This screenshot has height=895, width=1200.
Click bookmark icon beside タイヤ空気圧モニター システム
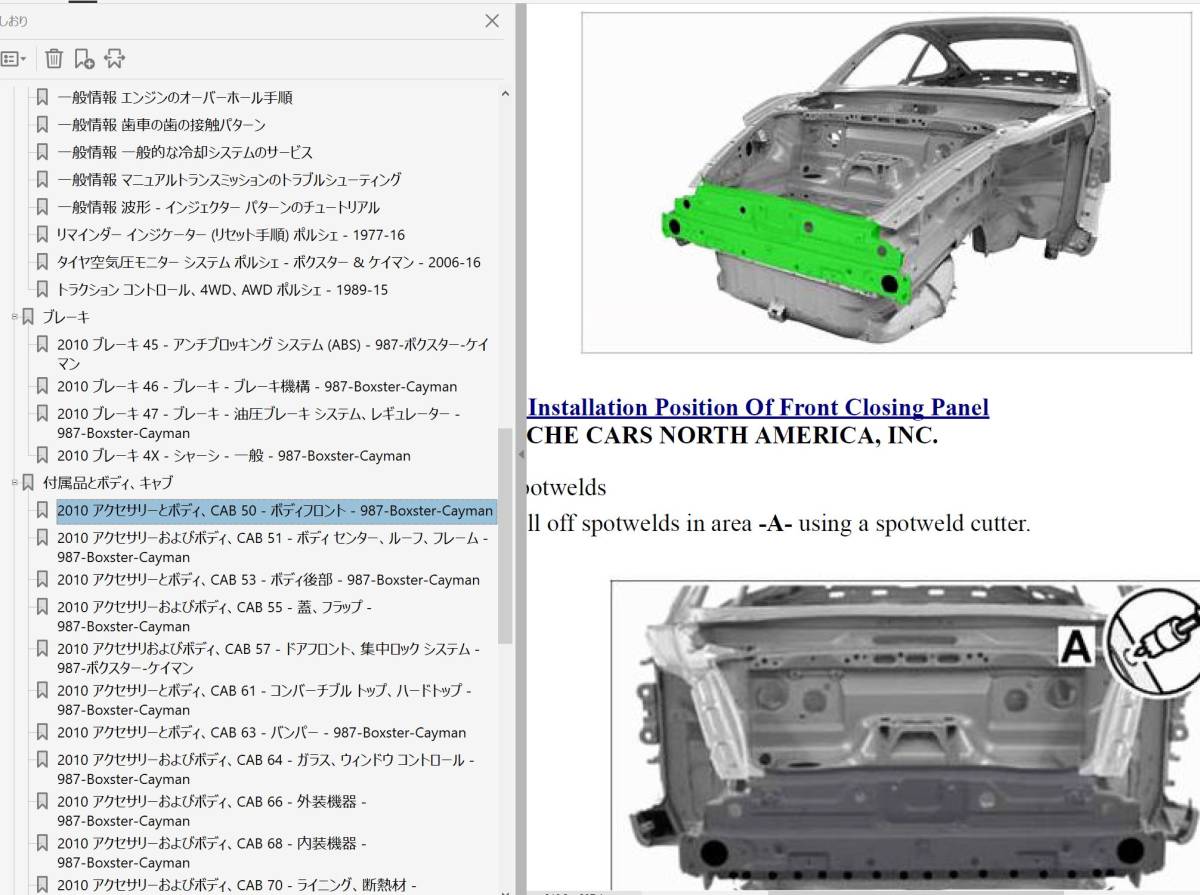[42, 261]
